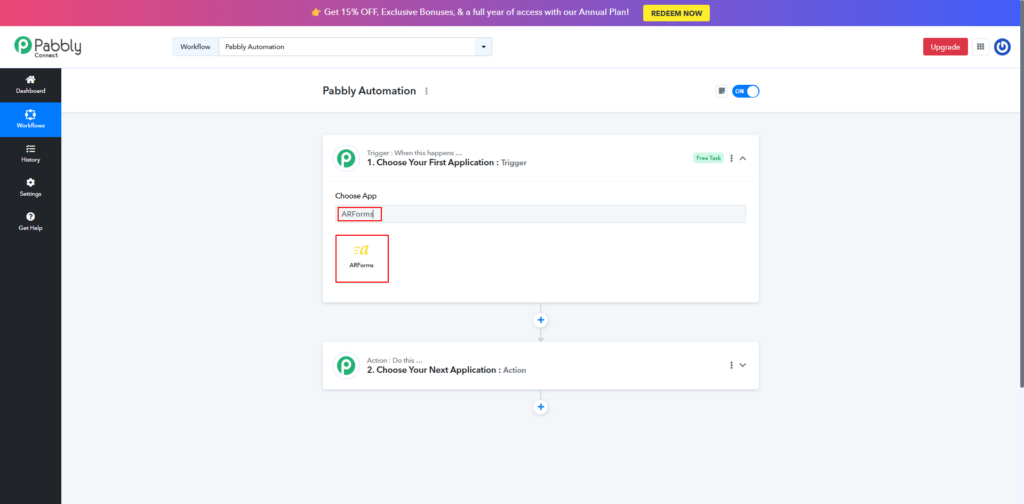The height and width of the screenshot is (504, 1024).
Task: Open the trigger step three-dot menu
Action: coord(731,158)
